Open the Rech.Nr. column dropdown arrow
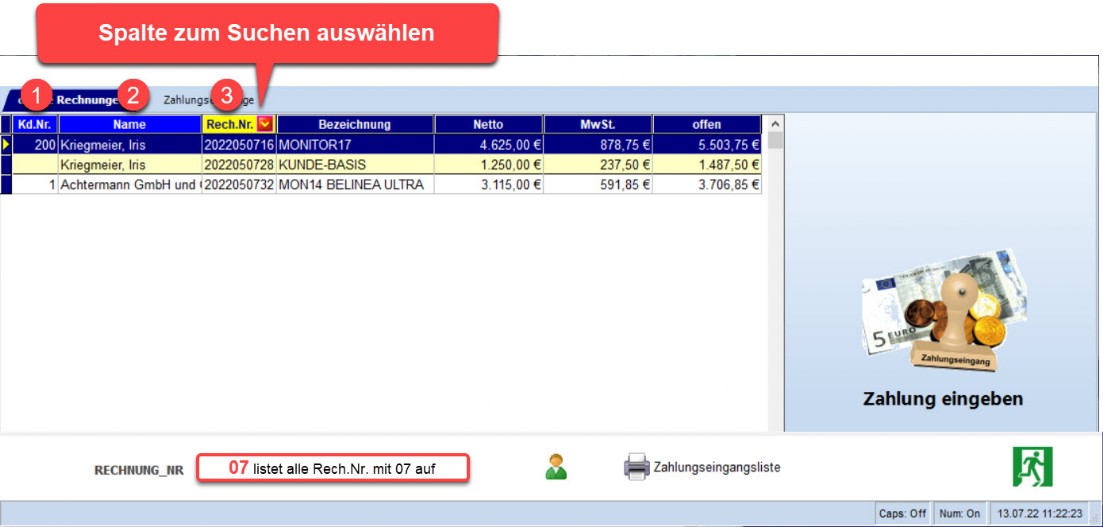The image size is (1103, 527). pyautogui.click(x=265, y=124)
